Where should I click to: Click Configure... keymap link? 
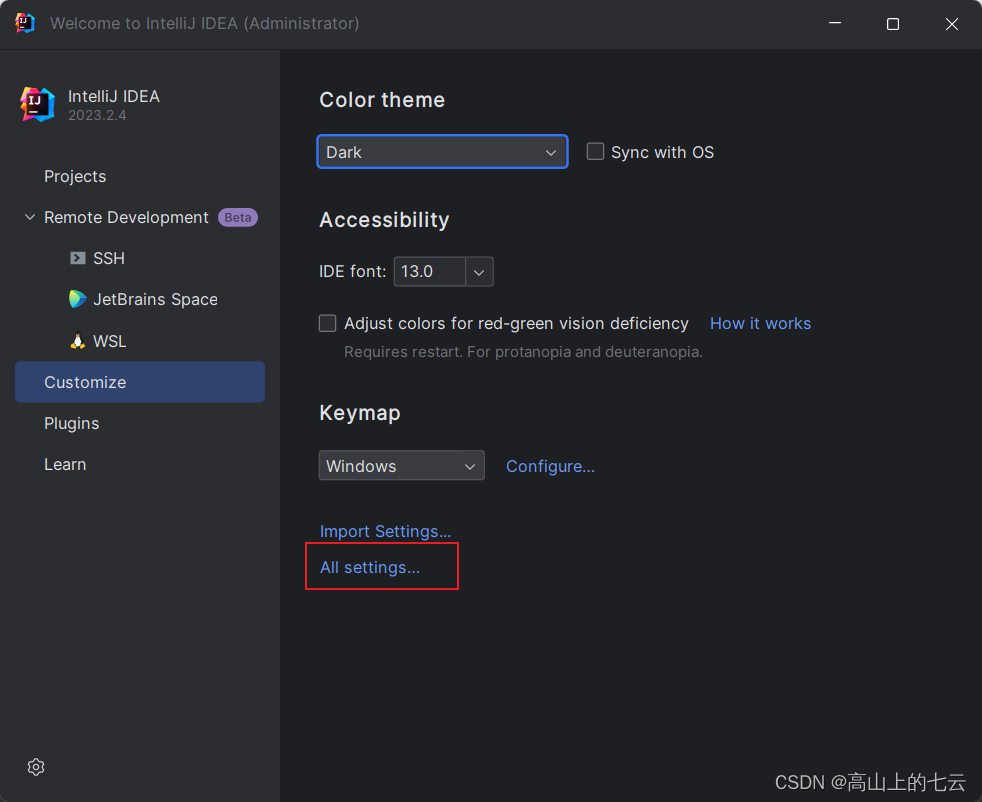[x=550, y=466]
